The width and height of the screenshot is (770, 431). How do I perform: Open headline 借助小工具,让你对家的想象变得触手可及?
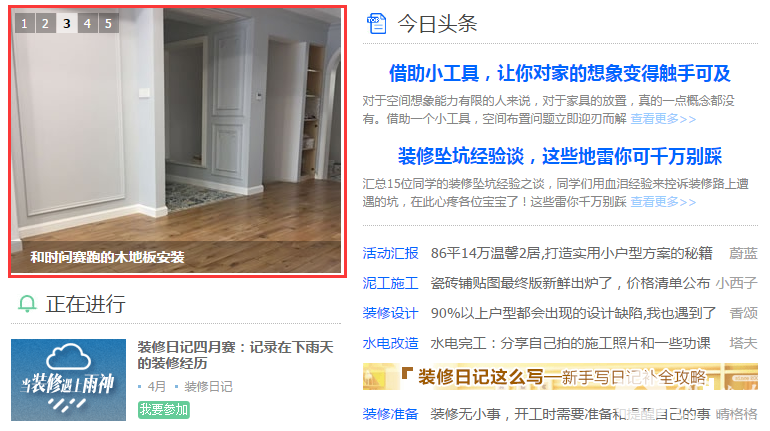(x=560, y=73)
